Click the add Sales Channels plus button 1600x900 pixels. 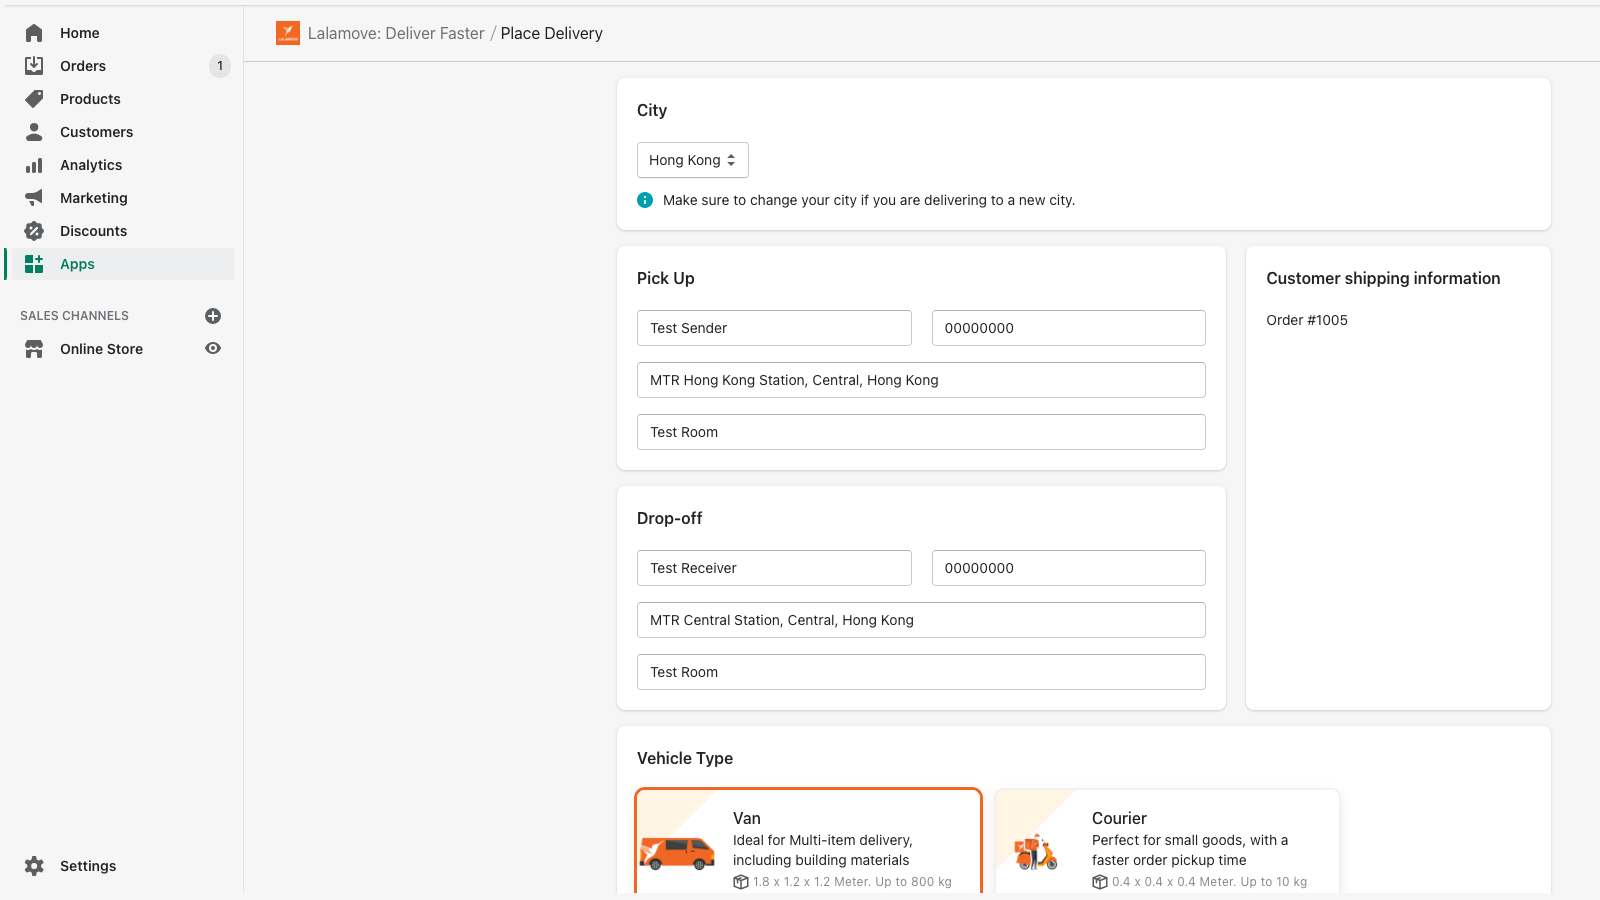(x=213, y=315)
